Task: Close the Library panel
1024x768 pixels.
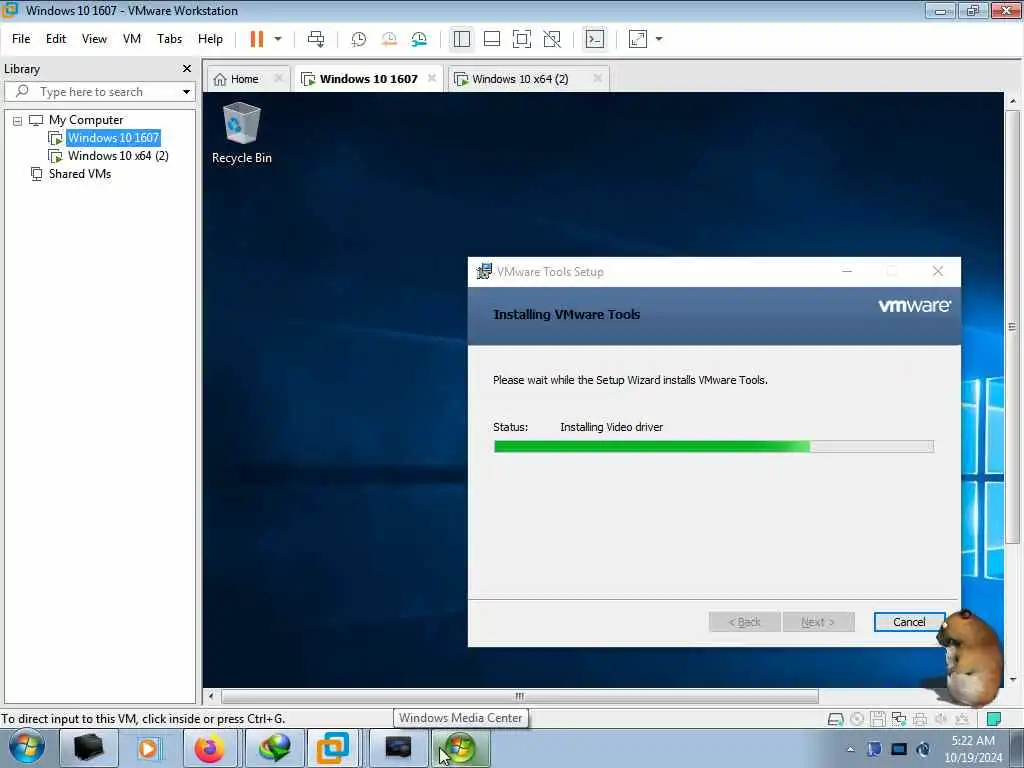Action: tap(187, 69)
